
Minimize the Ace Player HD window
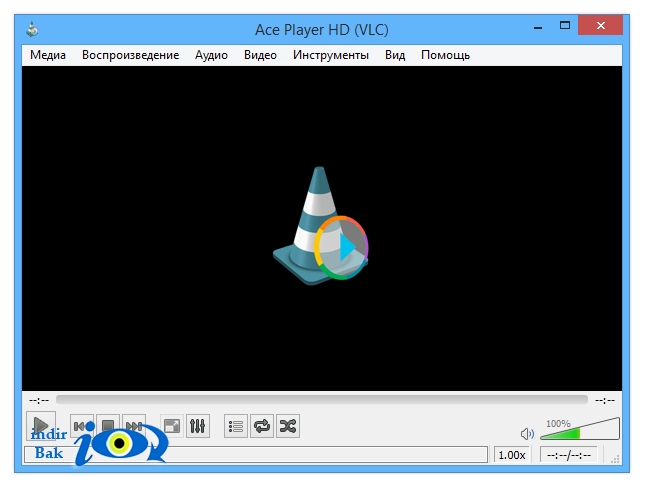(x=538, y=26)
